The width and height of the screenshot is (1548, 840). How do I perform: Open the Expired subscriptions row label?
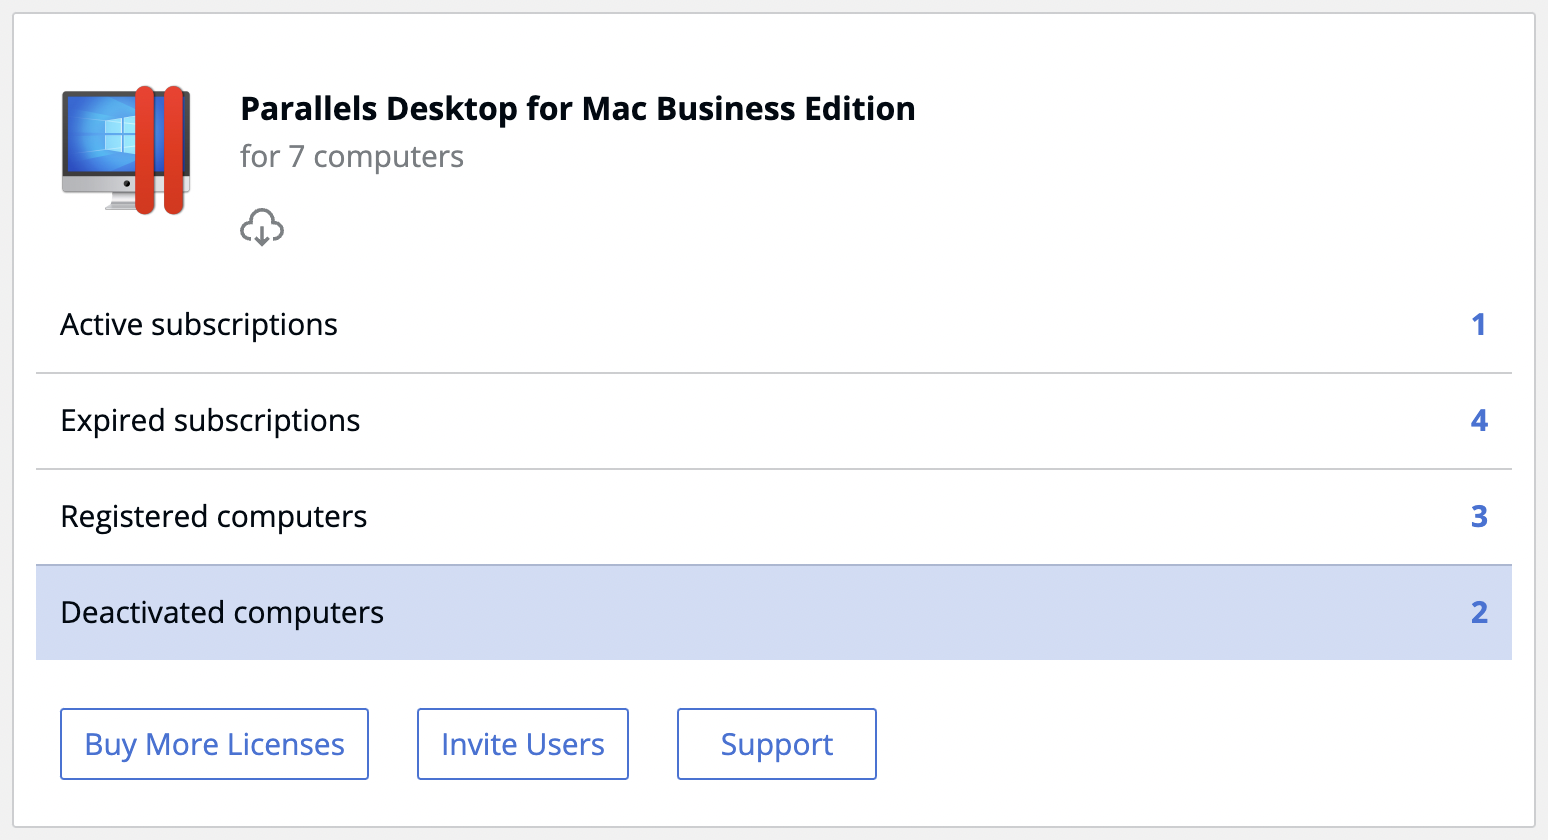pyautogui.click(x=210, y=421)
